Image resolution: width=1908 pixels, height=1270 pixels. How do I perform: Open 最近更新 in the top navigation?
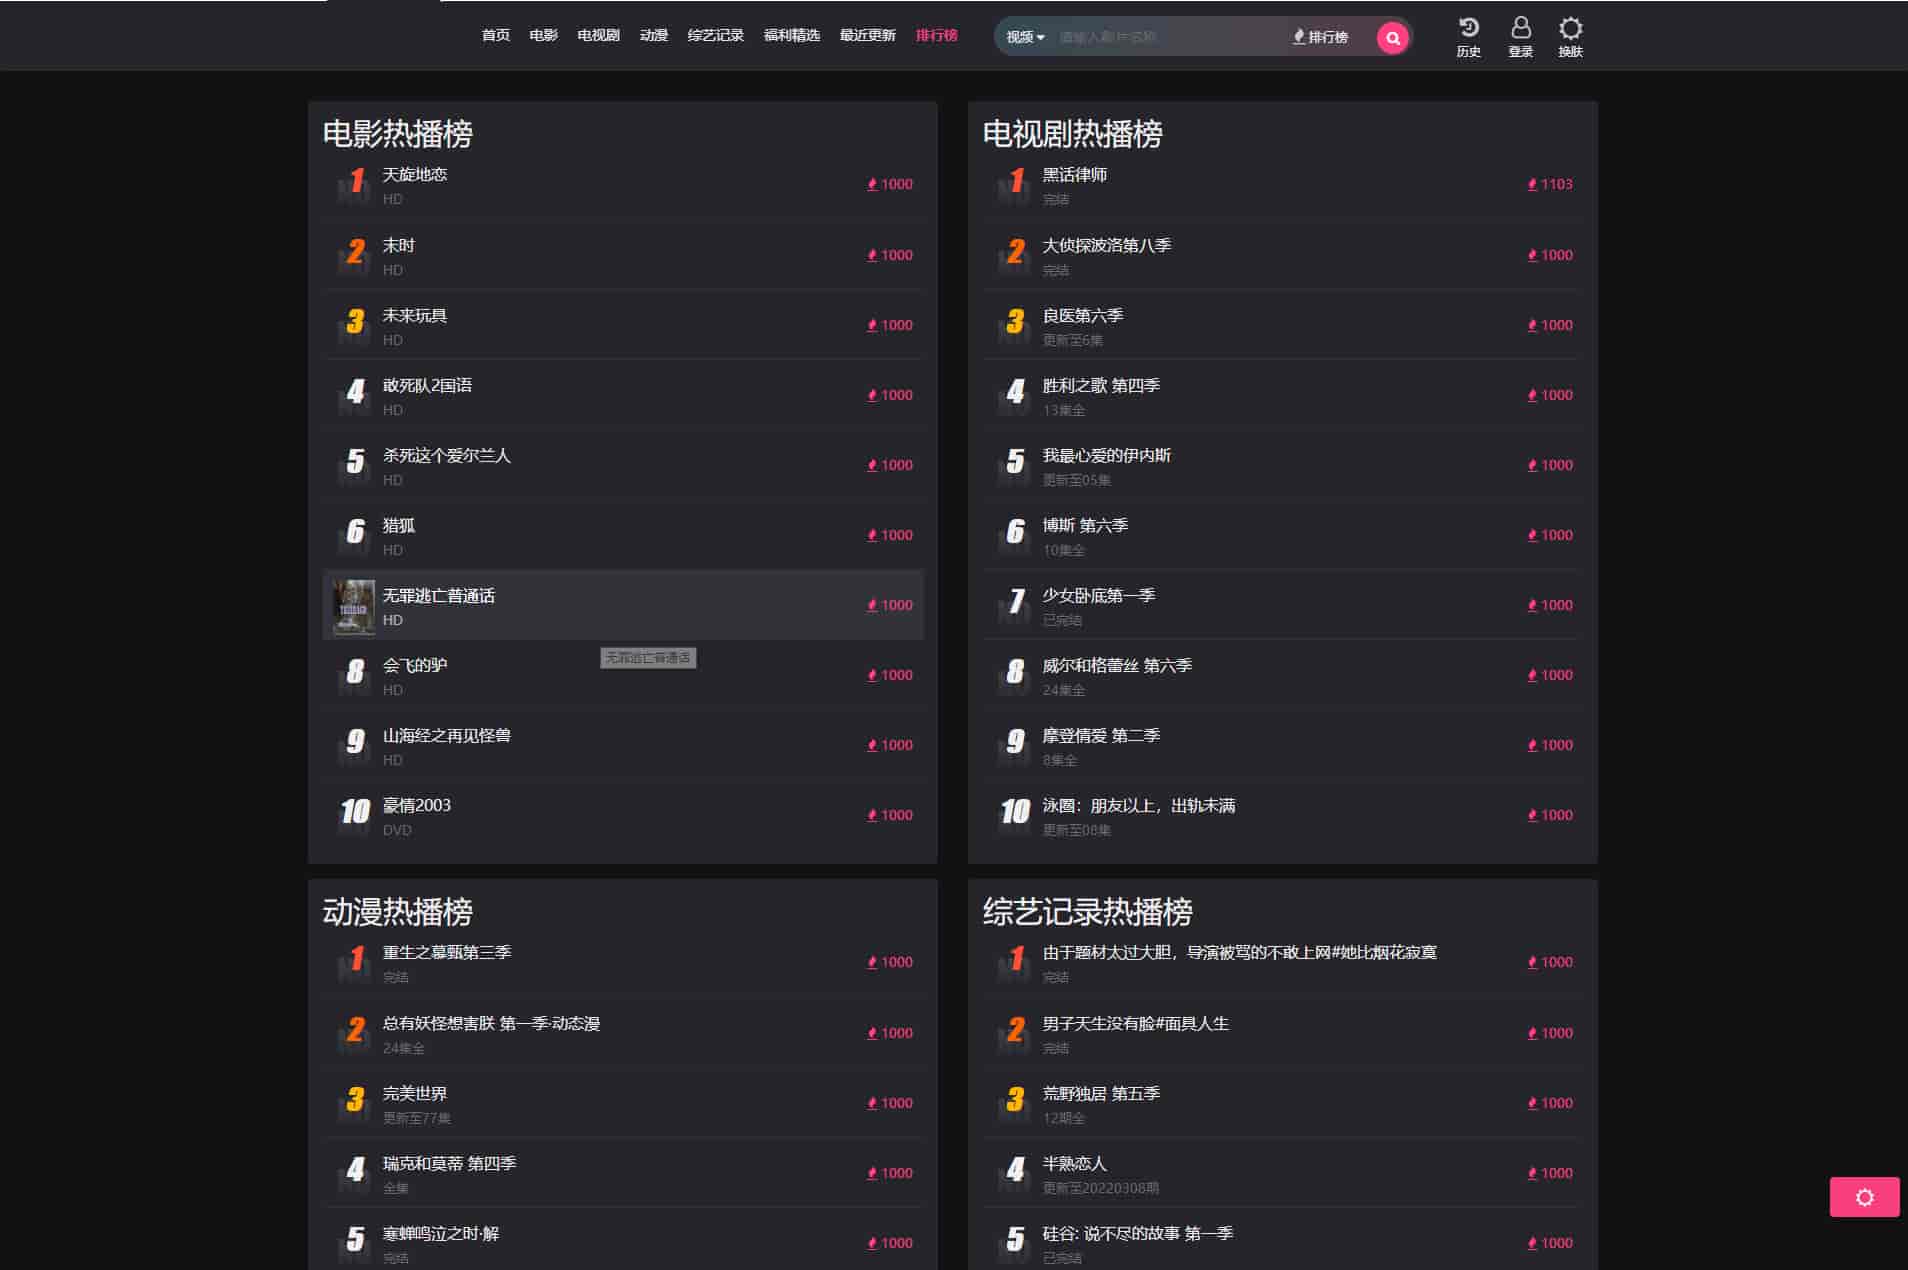click(x=868, y=35)
